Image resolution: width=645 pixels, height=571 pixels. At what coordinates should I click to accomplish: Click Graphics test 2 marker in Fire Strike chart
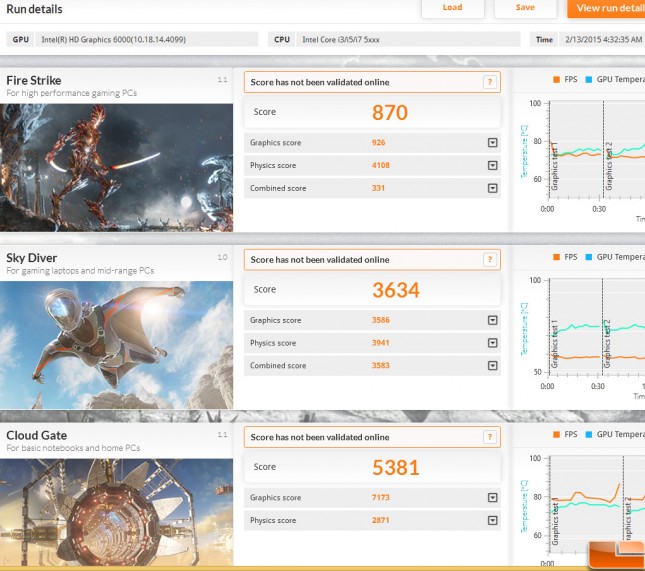click(x=609, y=167)
